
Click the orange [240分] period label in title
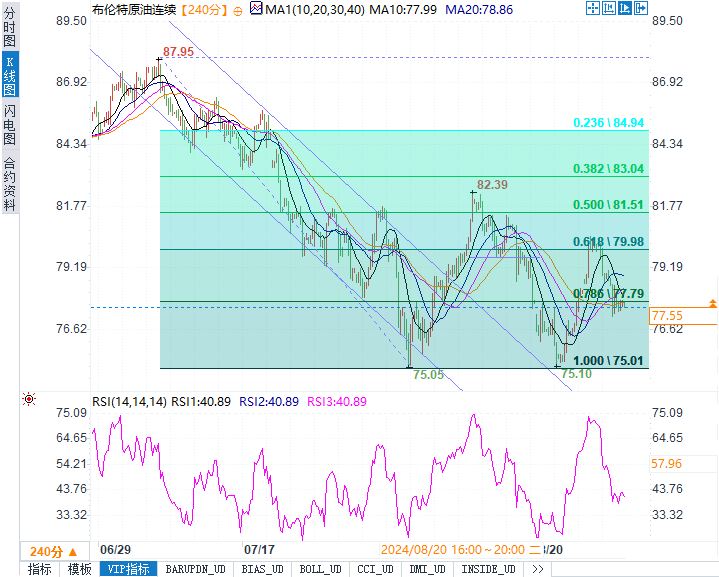point(204,10)
